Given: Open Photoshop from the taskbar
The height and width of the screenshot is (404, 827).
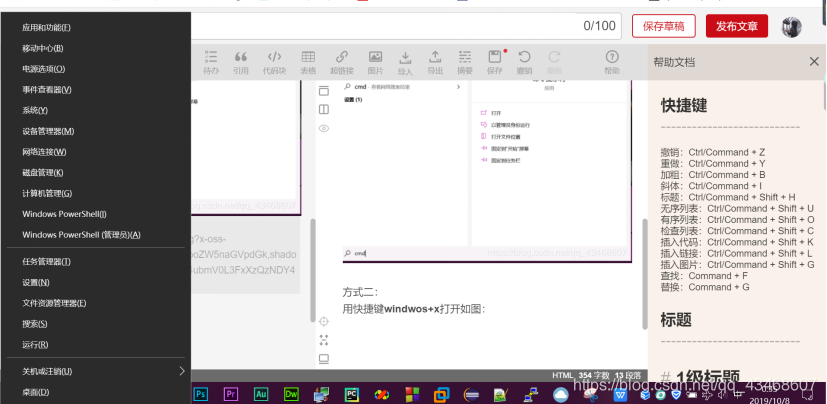Looking at the screenshot, I should (x=200, y=393).
